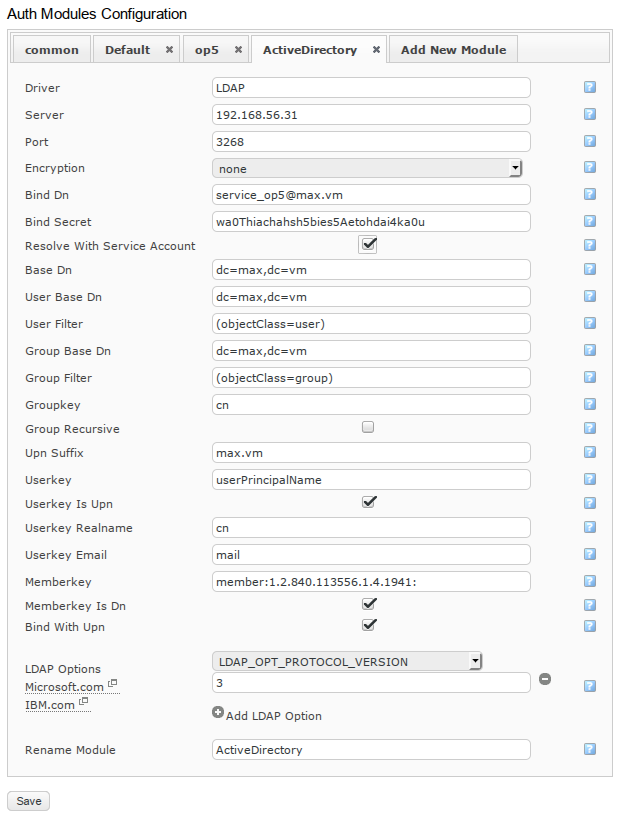Toggle Memberkey Is Dn checkbox

369,604
